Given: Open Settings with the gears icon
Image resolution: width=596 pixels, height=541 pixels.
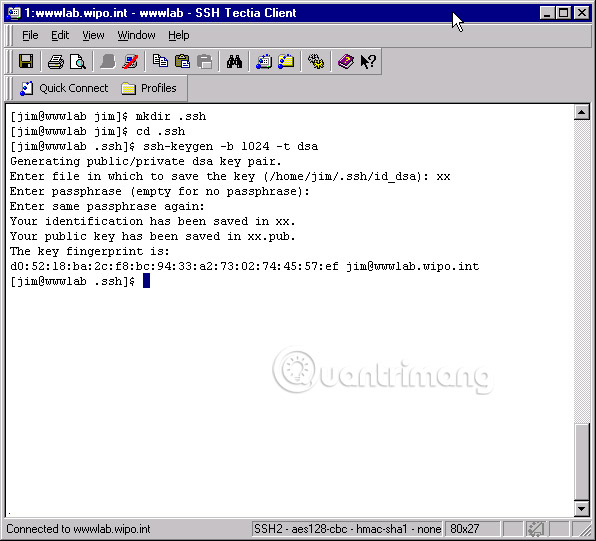Looking at the screenshot, I should [x=316, y=61].
